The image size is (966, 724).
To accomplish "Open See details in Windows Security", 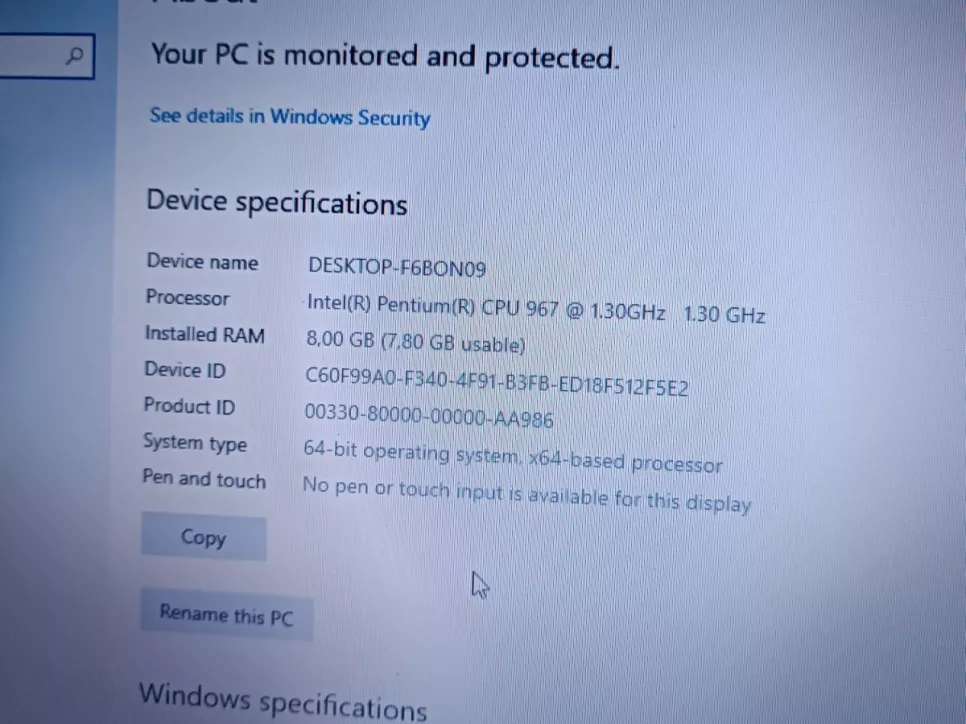I will [290, 116].
